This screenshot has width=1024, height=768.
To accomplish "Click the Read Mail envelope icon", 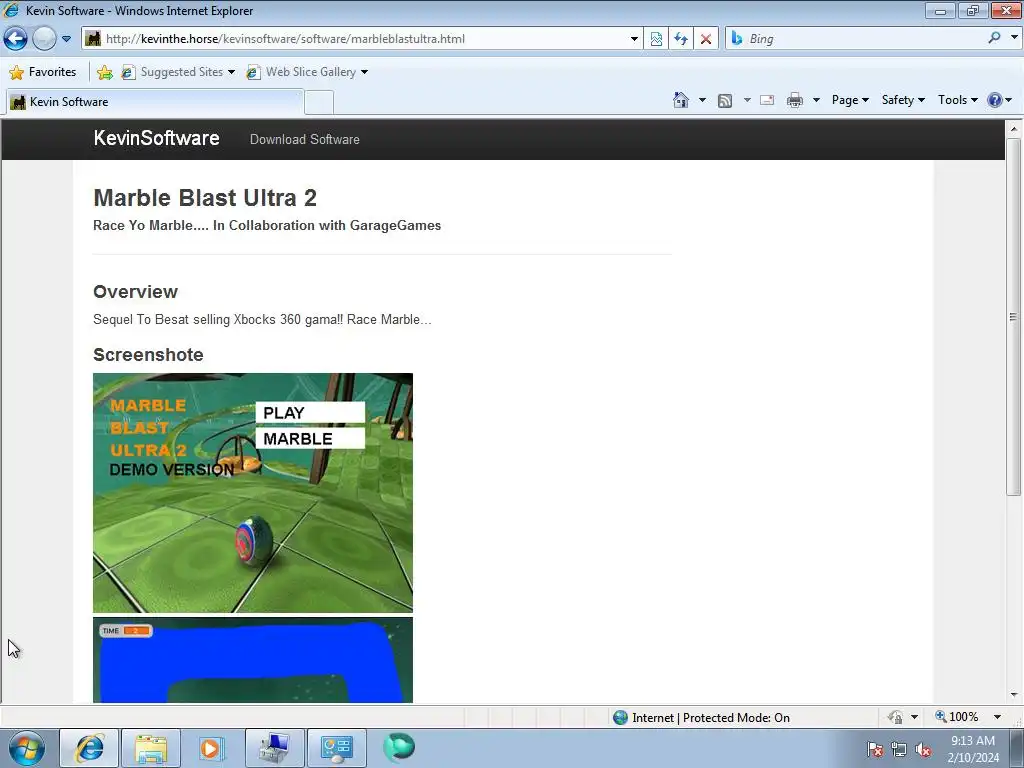I will pyautogui.click(x=767, y=100).
